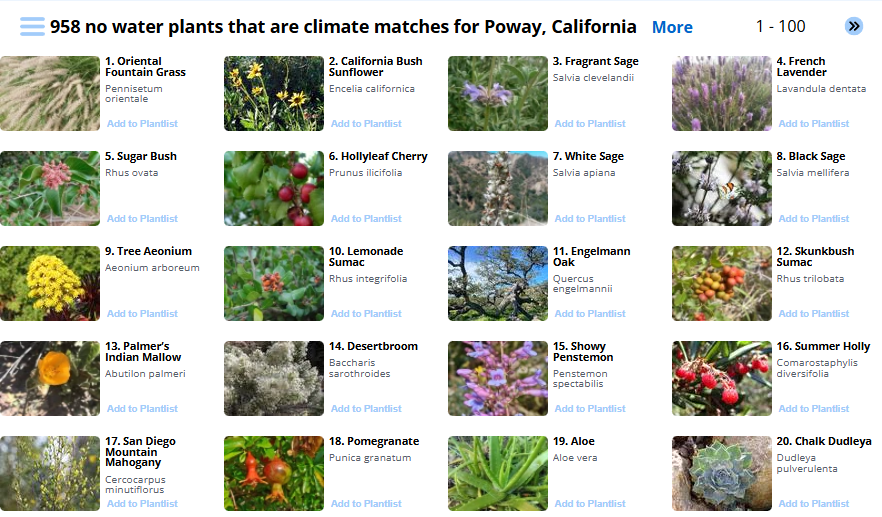This screenshot has width=882, height=517.
Task: Add Black Sage to Plantlist
Action: pos(814,219)
